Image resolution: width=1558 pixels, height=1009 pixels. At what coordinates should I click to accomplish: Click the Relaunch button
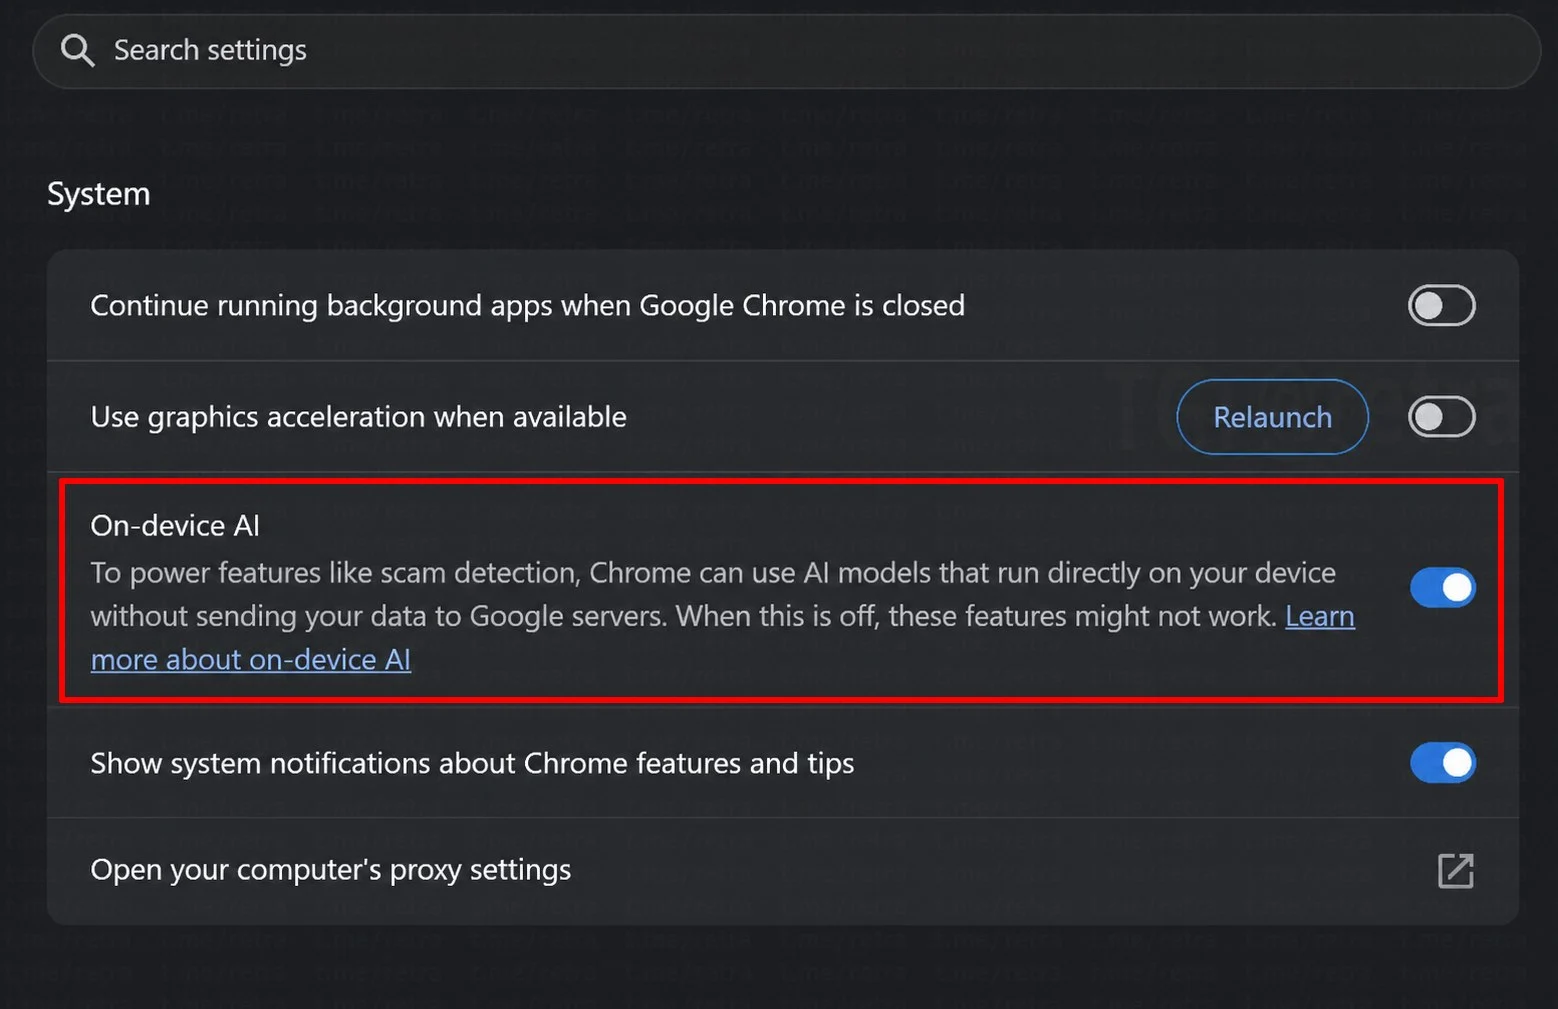(1272, 417)
